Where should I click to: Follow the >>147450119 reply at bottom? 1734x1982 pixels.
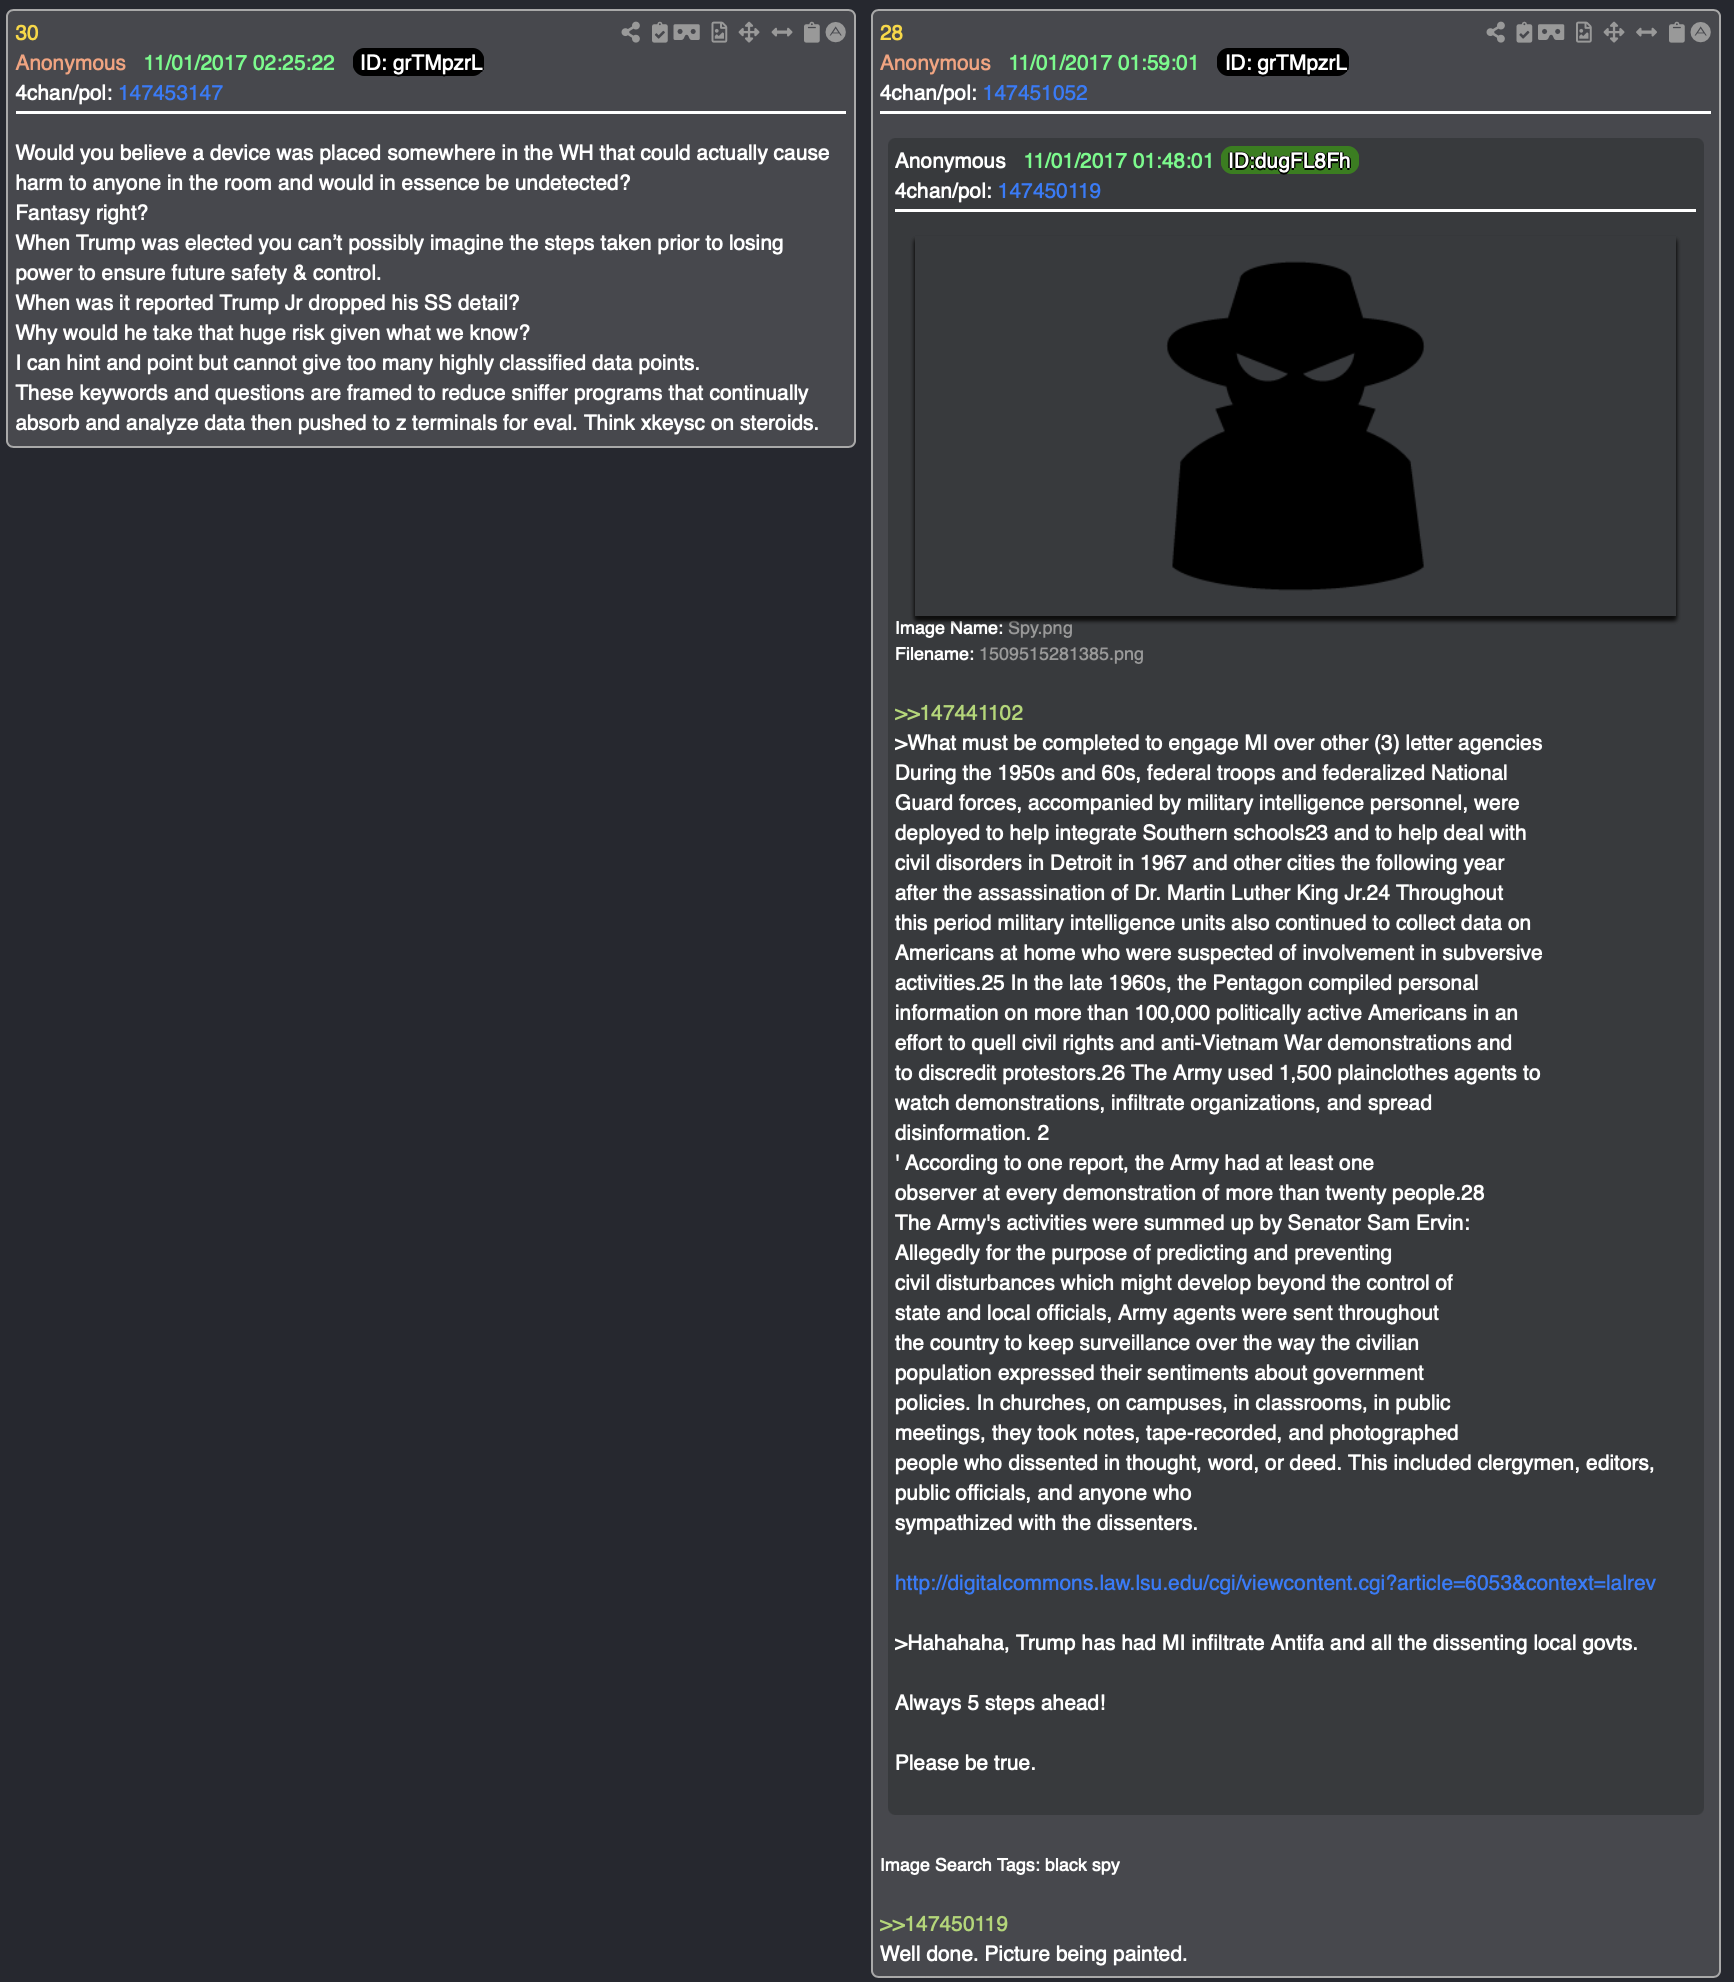[944, 1924]
